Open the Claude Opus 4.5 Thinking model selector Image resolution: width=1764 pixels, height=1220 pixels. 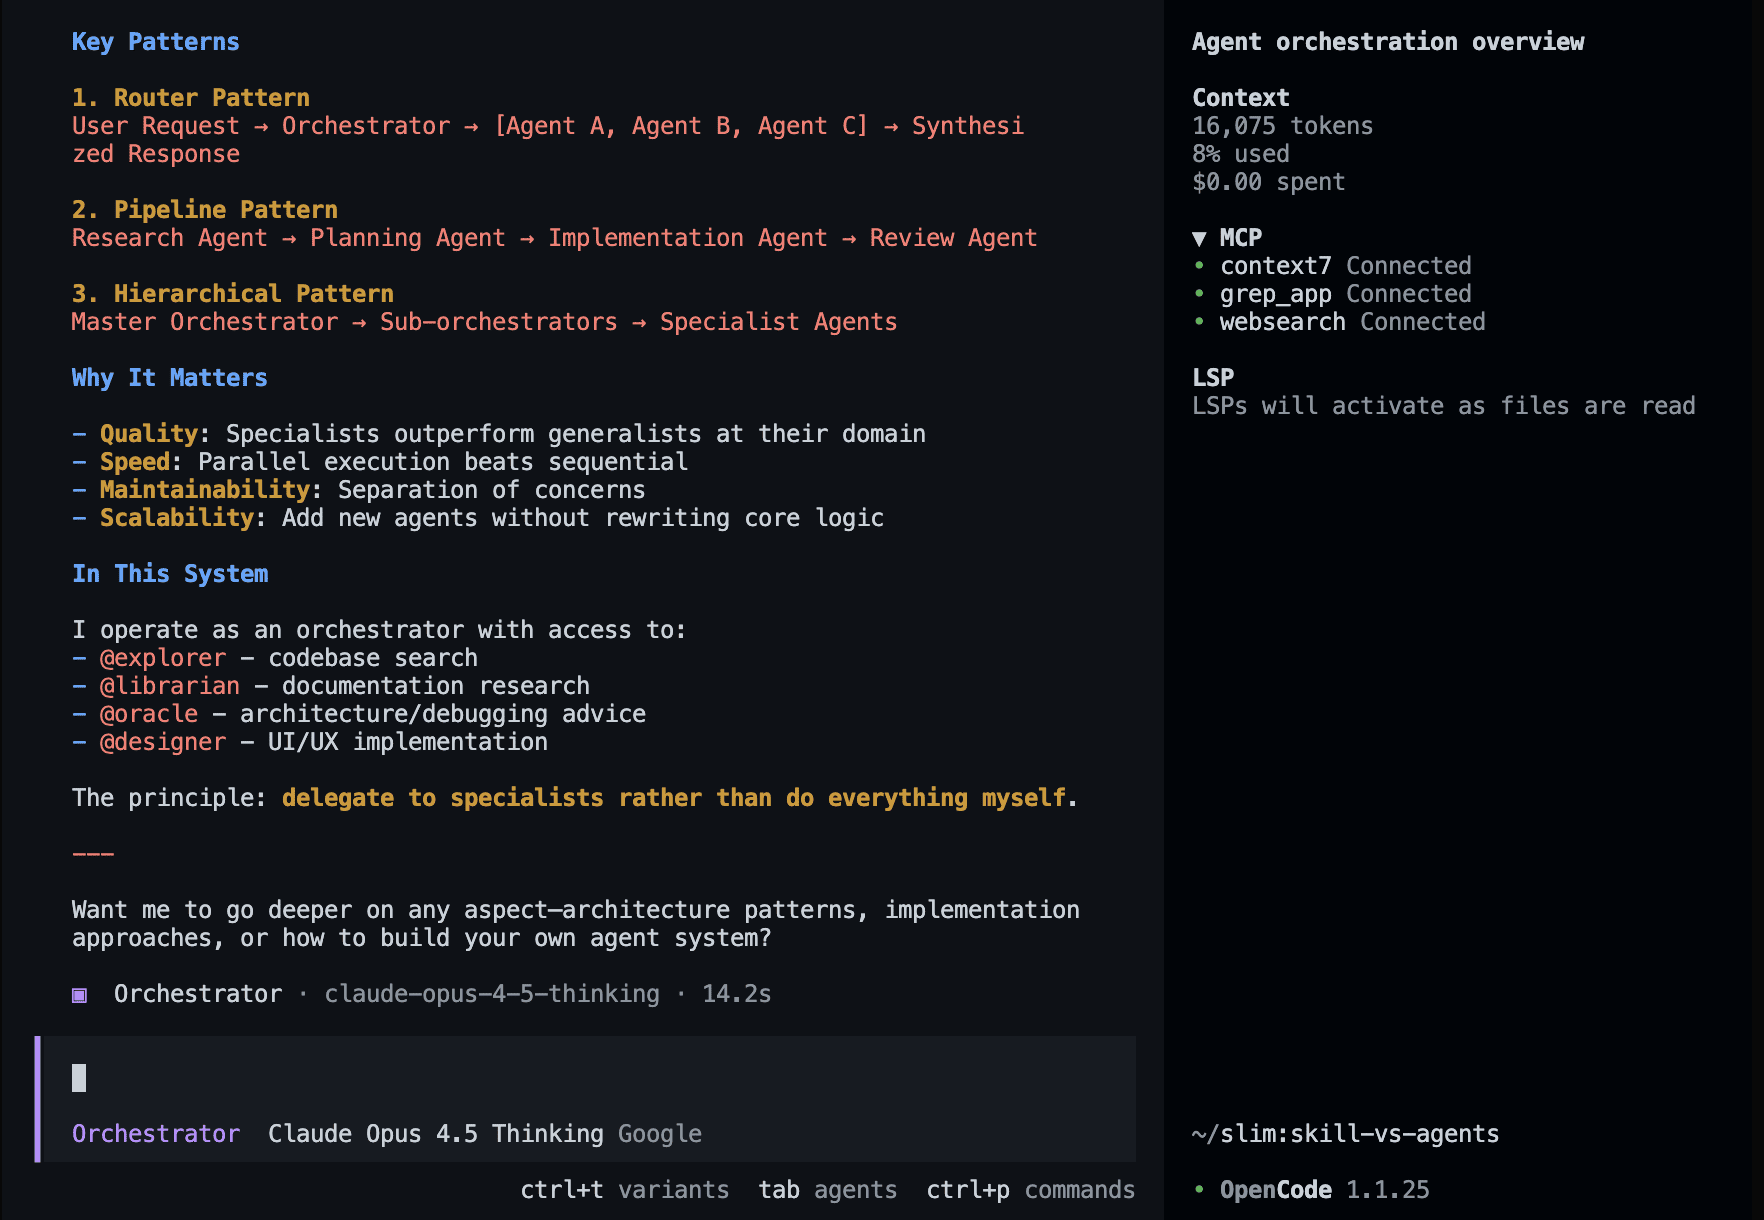point(435,1134)
